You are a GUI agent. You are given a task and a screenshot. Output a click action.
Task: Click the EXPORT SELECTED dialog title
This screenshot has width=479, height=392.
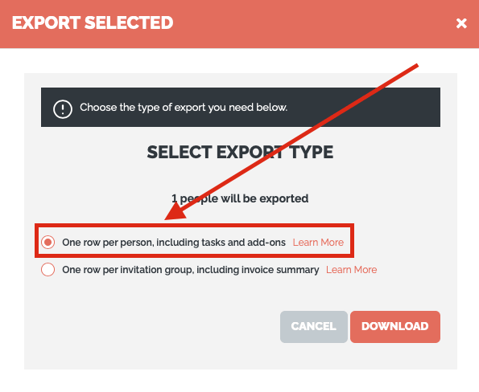click(93, 23)
